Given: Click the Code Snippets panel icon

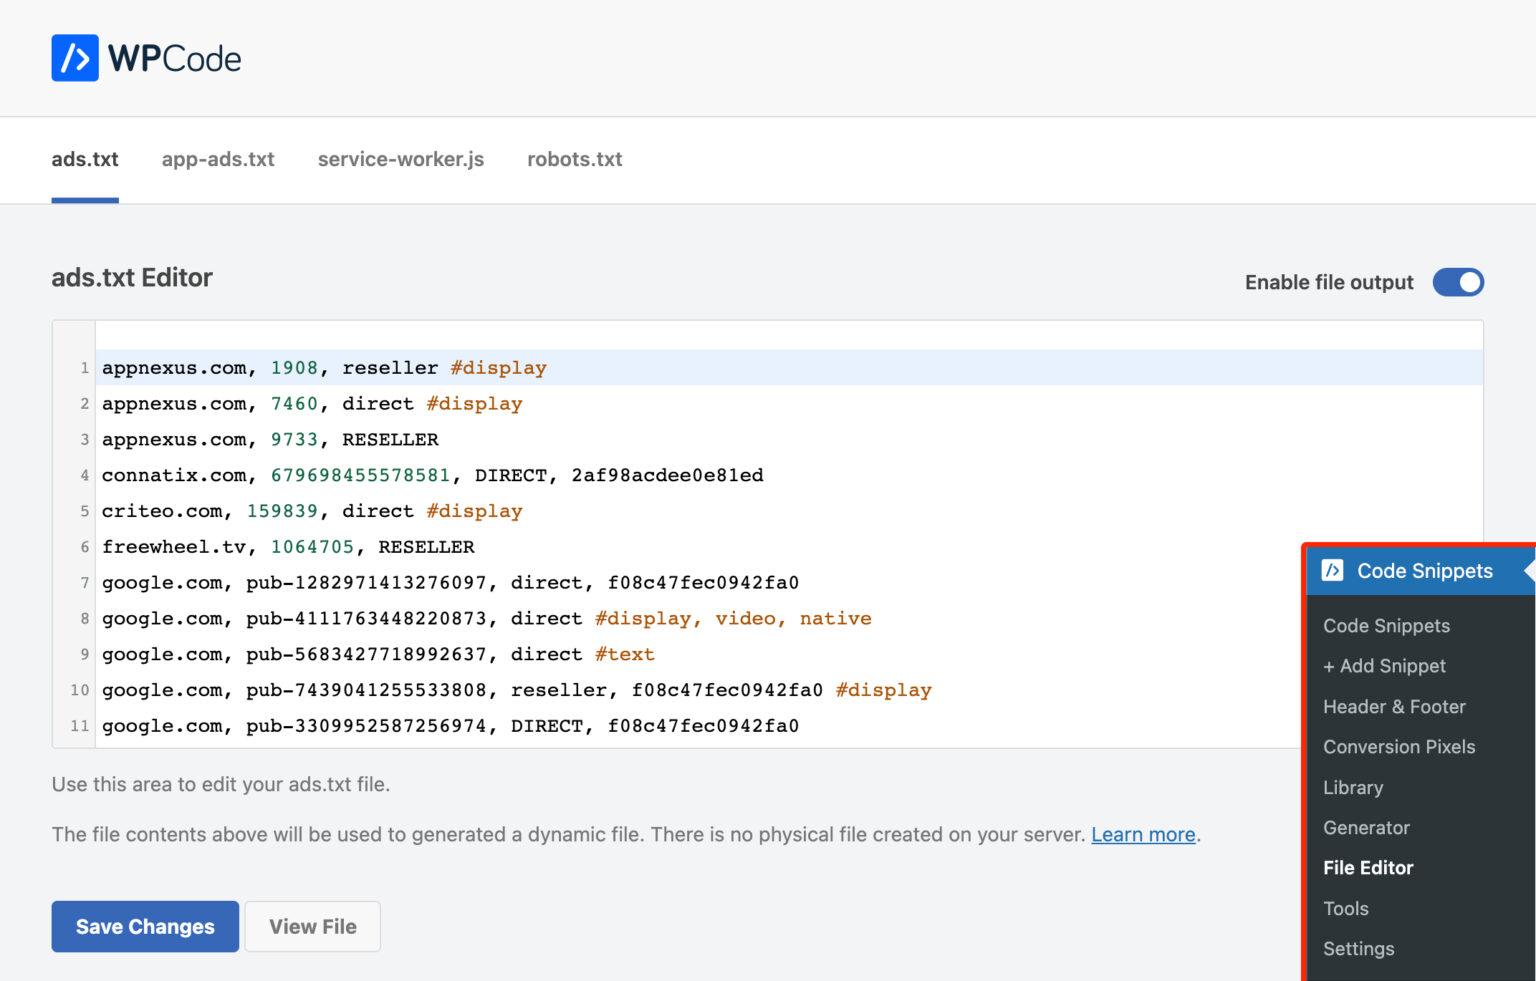Looking at the screenshot, I should point(1334,570).
